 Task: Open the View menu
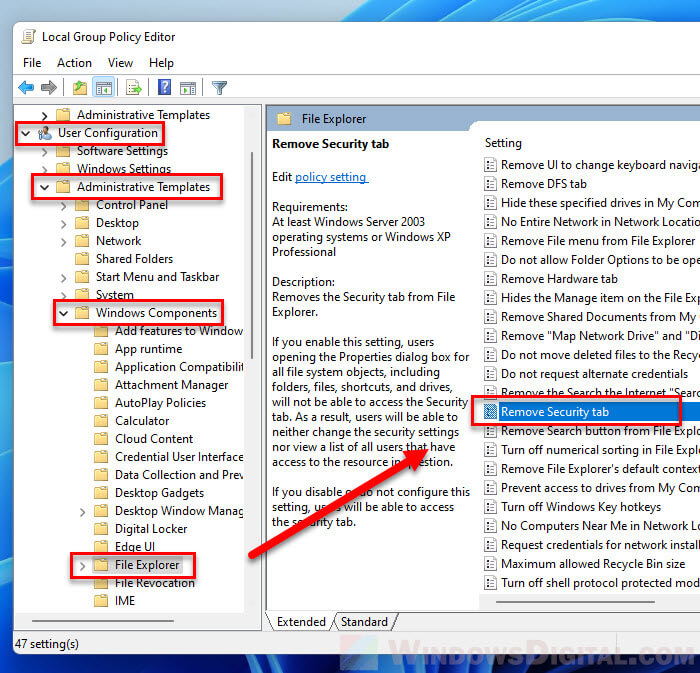[x=120, y=63]
